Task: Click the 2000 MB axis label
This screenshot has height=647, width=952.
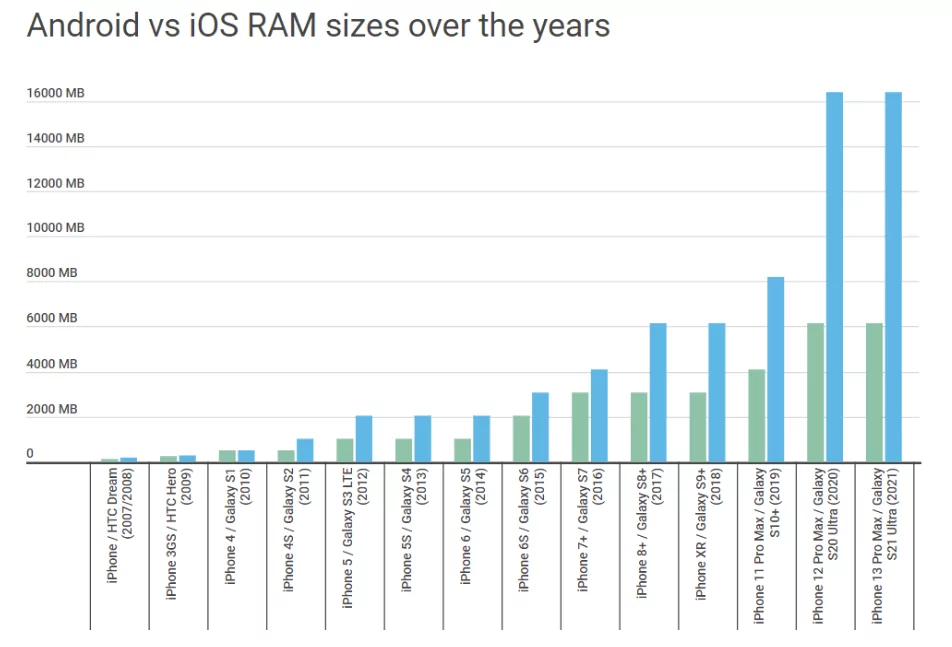Action: 52,409
